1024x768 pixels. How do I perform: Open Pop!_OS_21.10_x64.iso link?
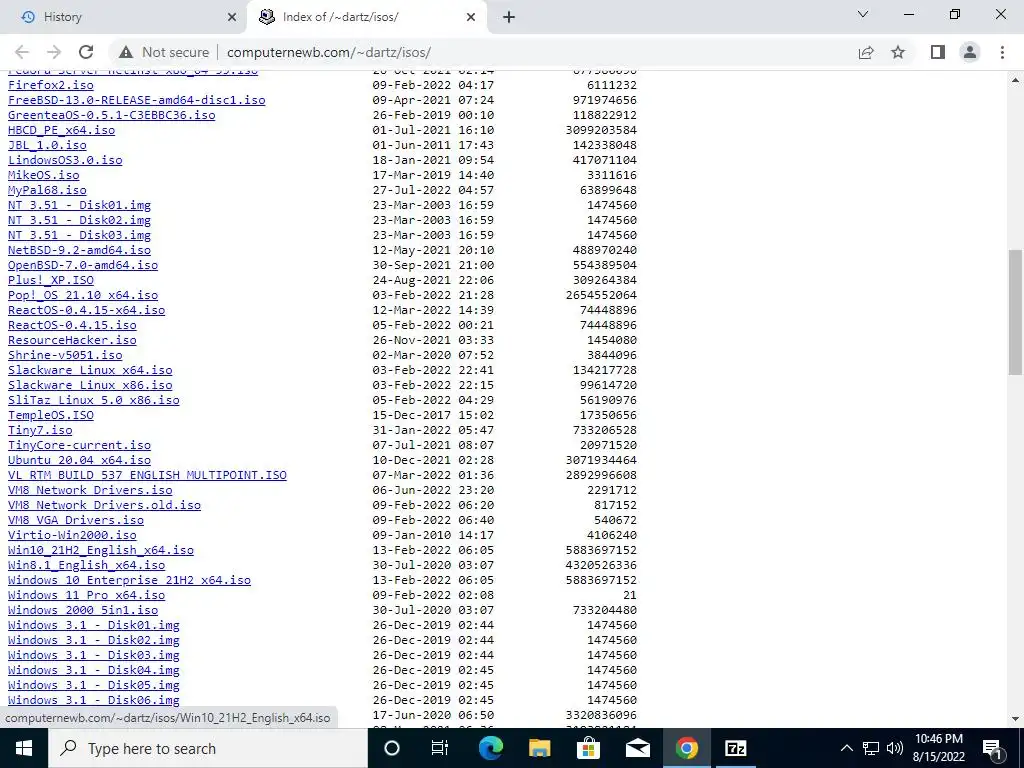[x=83, y=295]
